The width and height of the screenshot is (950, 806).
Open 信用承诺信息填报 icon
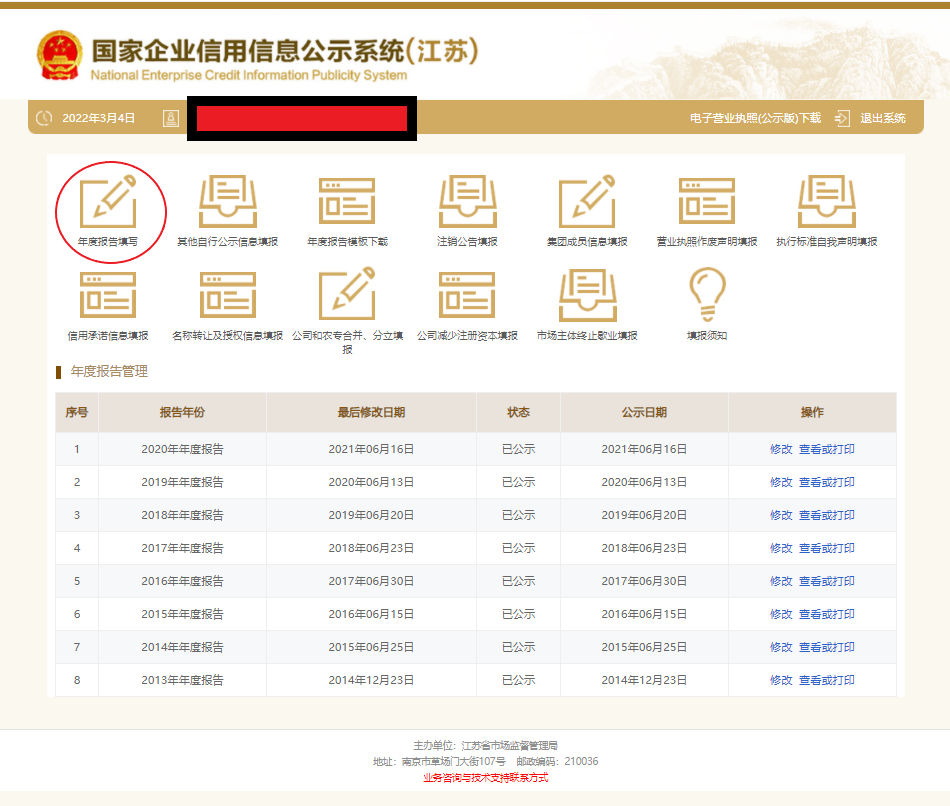pyautogui.click(x=107, y=295)
